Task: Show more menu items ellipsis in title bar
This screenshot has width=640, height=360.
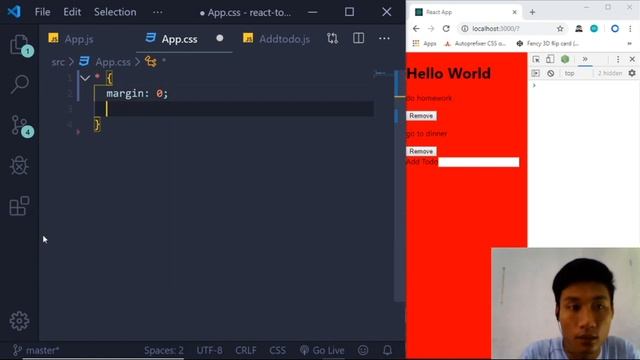Action: (x=158, y=12)
